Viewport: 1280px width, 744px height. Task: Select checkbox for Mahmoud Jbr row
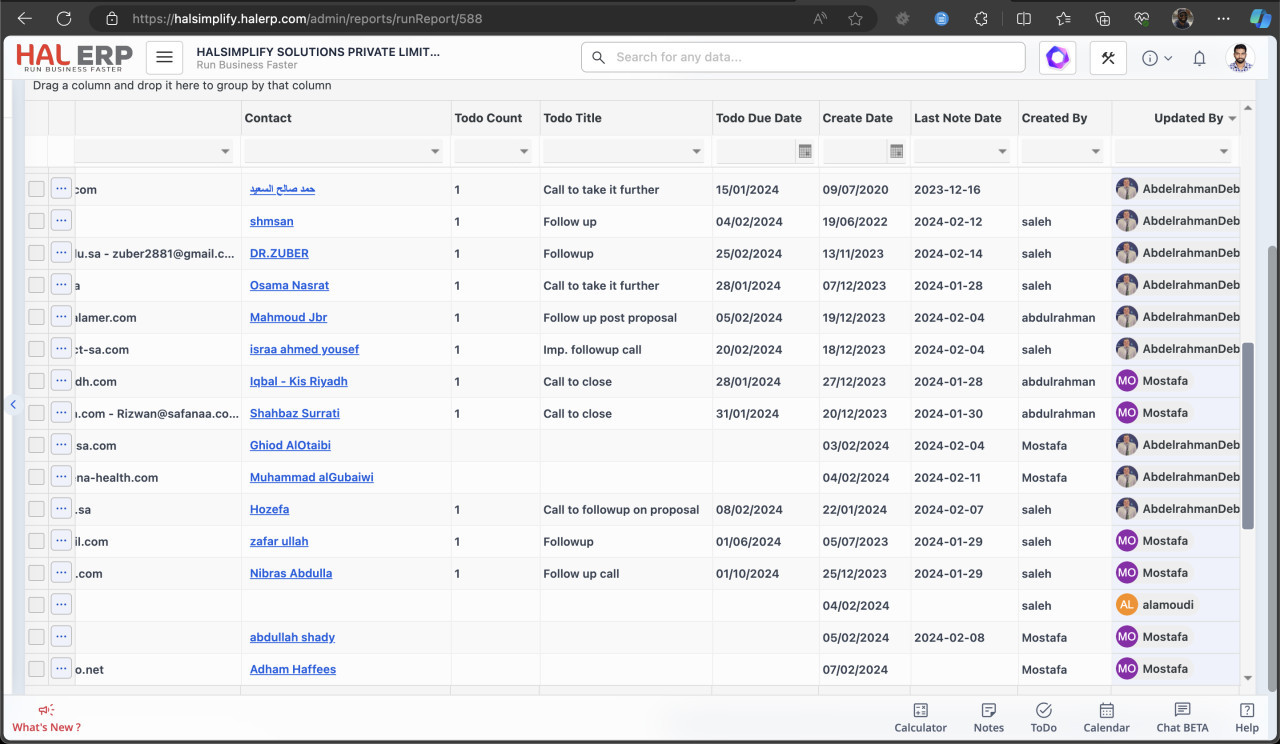(x=36, y=317)
